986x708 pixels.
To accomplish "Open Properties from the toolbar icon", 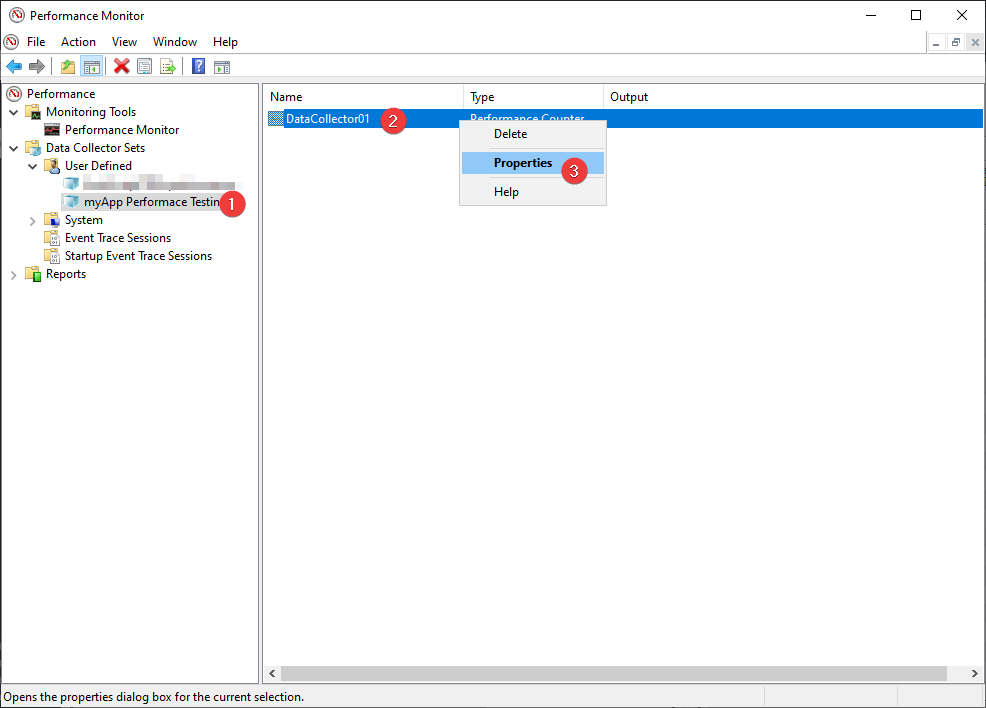I will click(x=145, y=67).
